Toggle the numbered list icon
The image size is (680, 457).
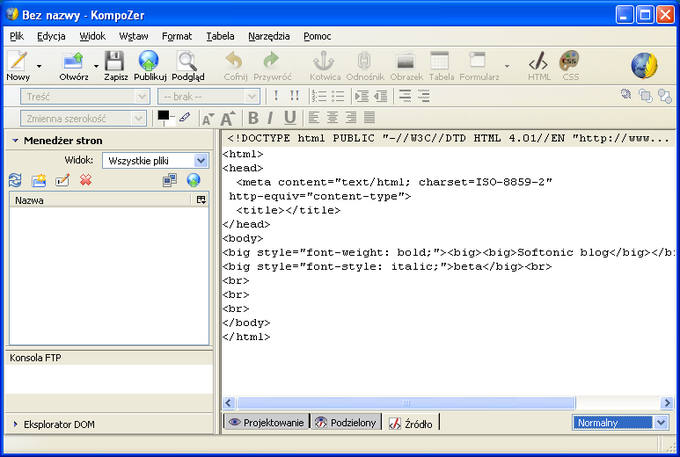(319, 96)
